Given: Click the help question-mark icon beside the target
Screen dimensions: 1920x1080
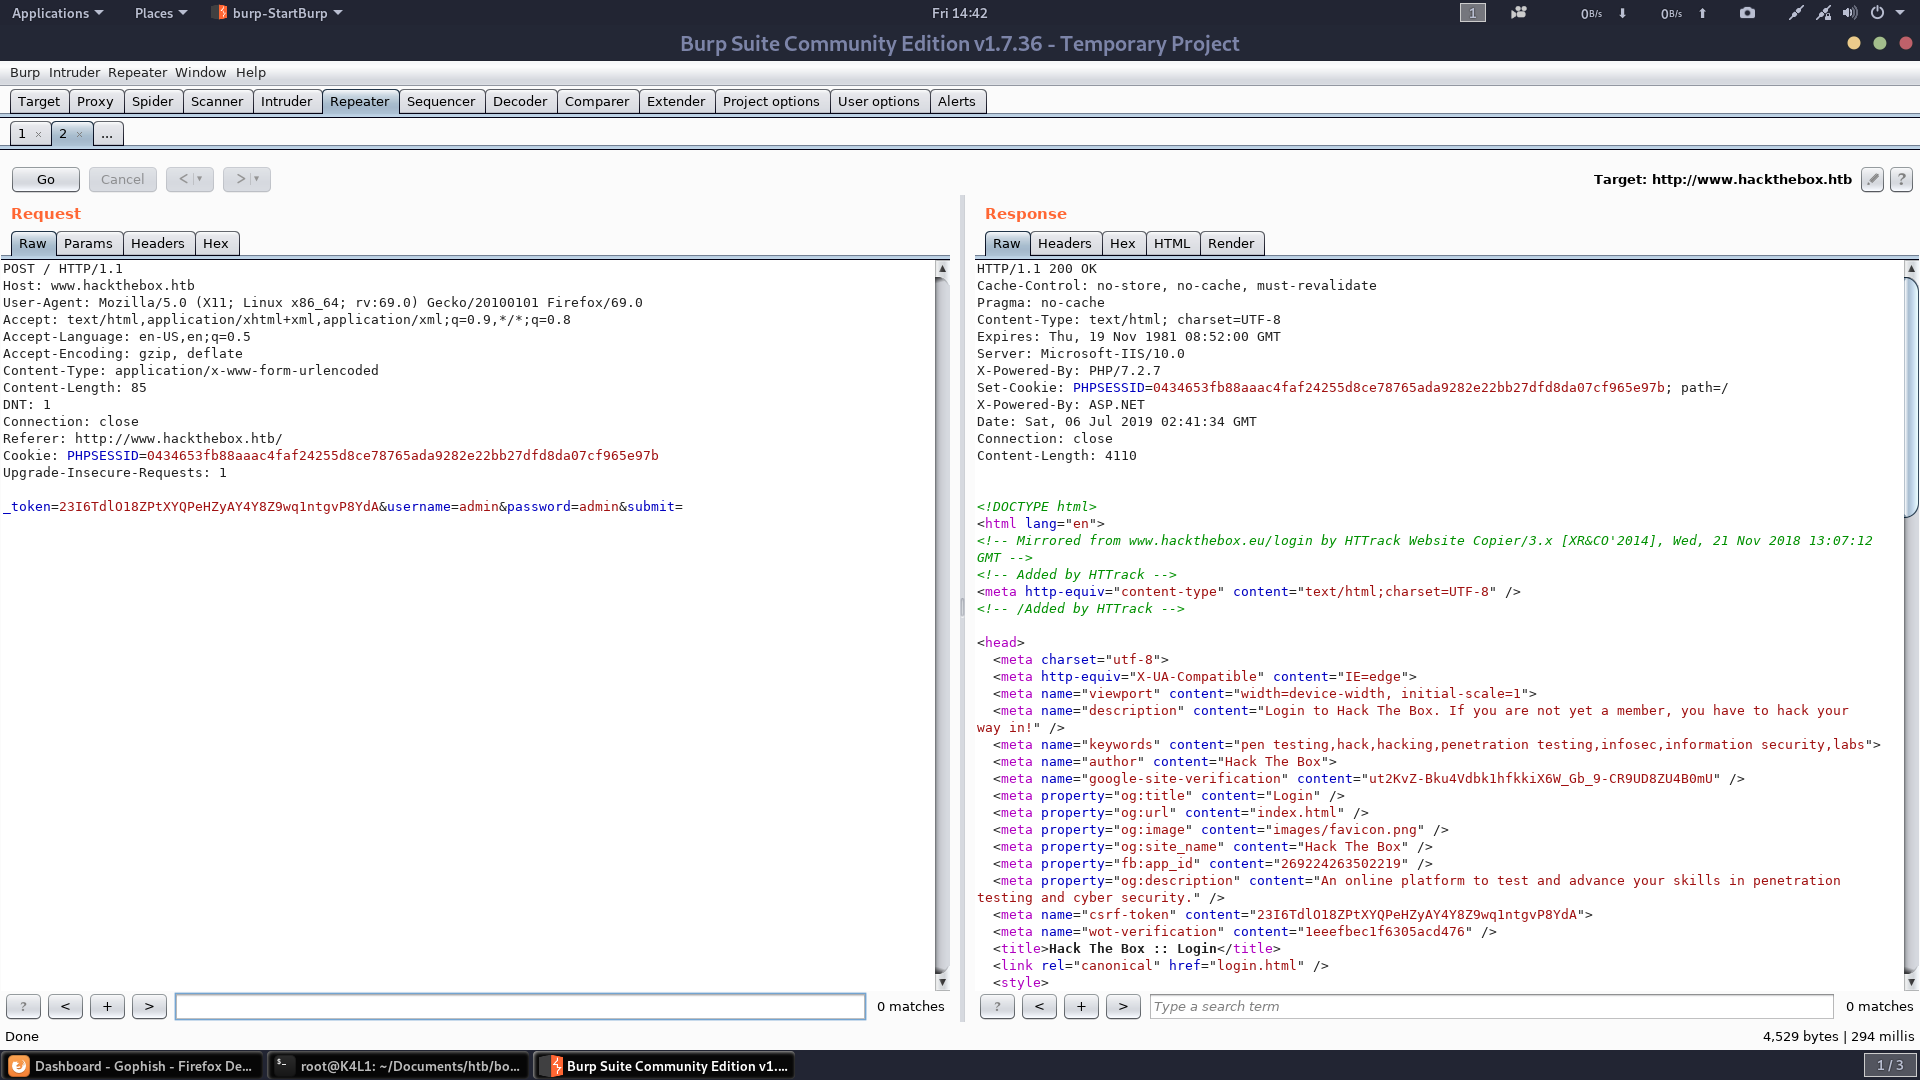Looking at the screenshot, I should click(x=1900, y=179).
